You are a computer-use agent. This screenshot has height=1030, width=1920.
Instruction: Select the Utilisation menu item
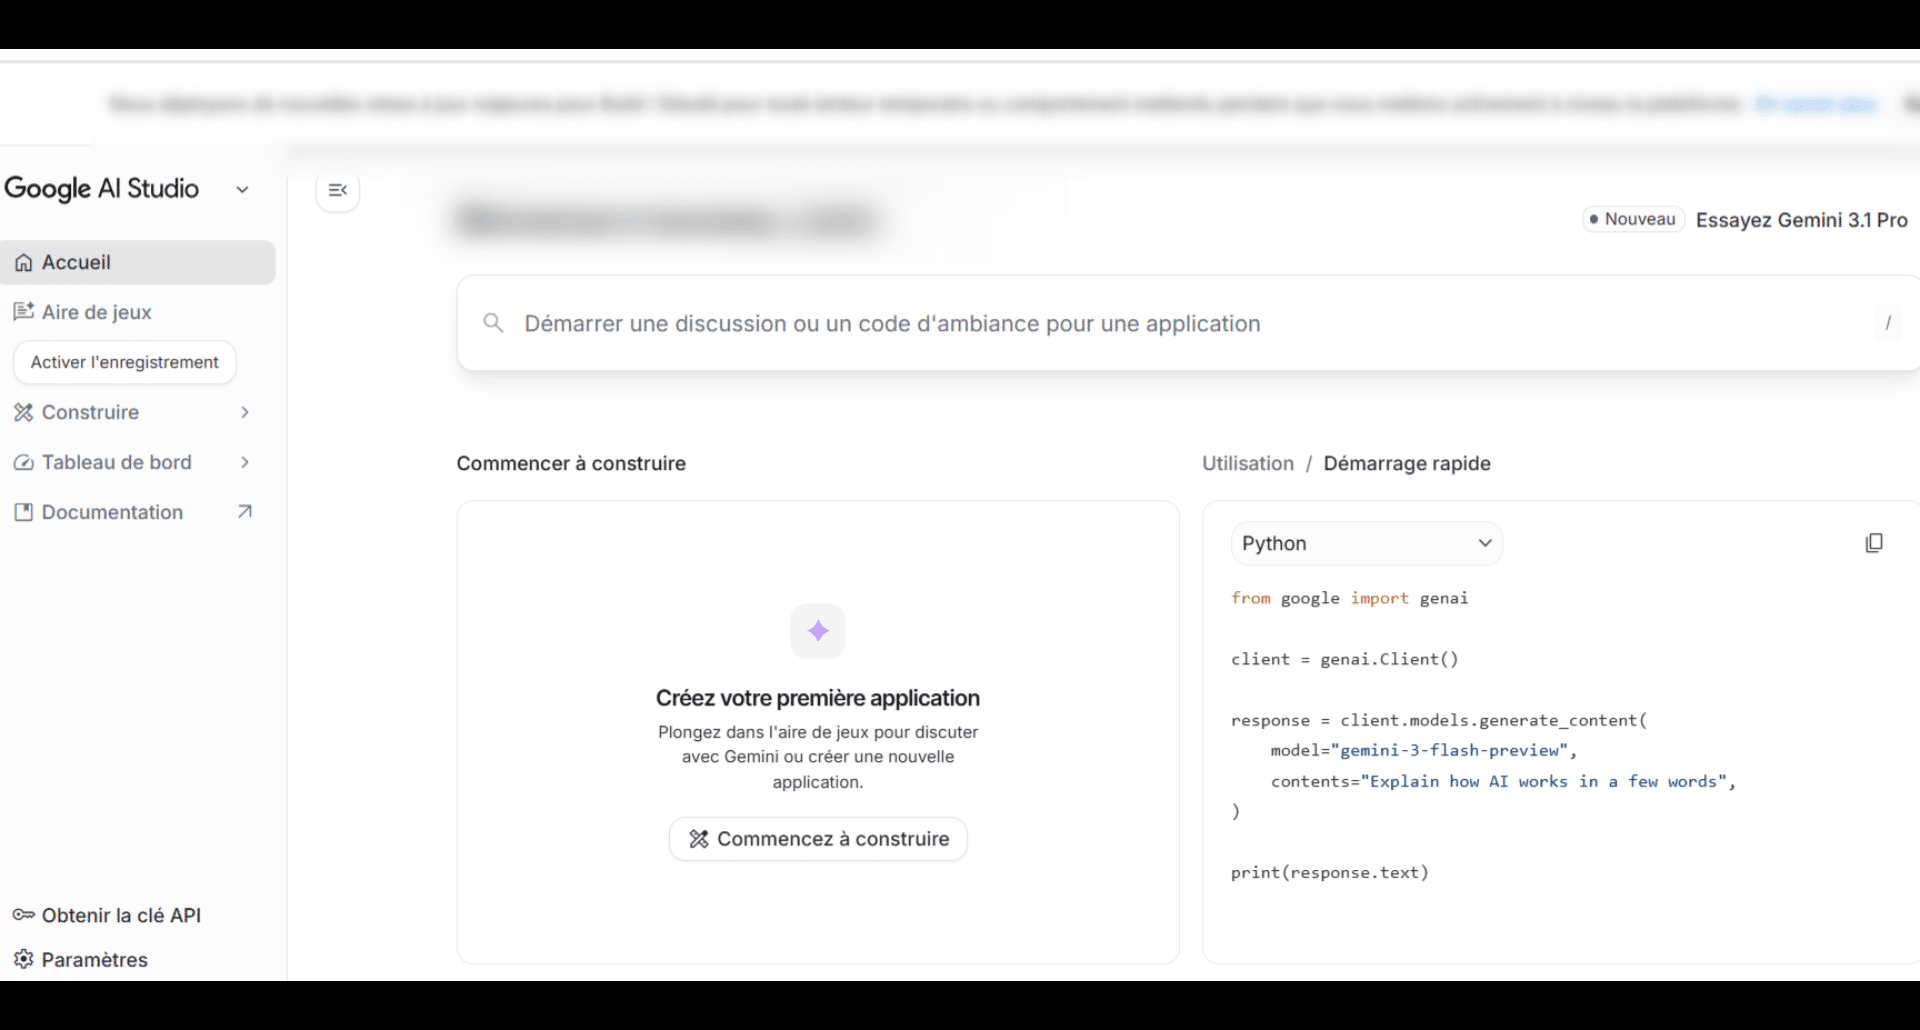coord(1247,463)
